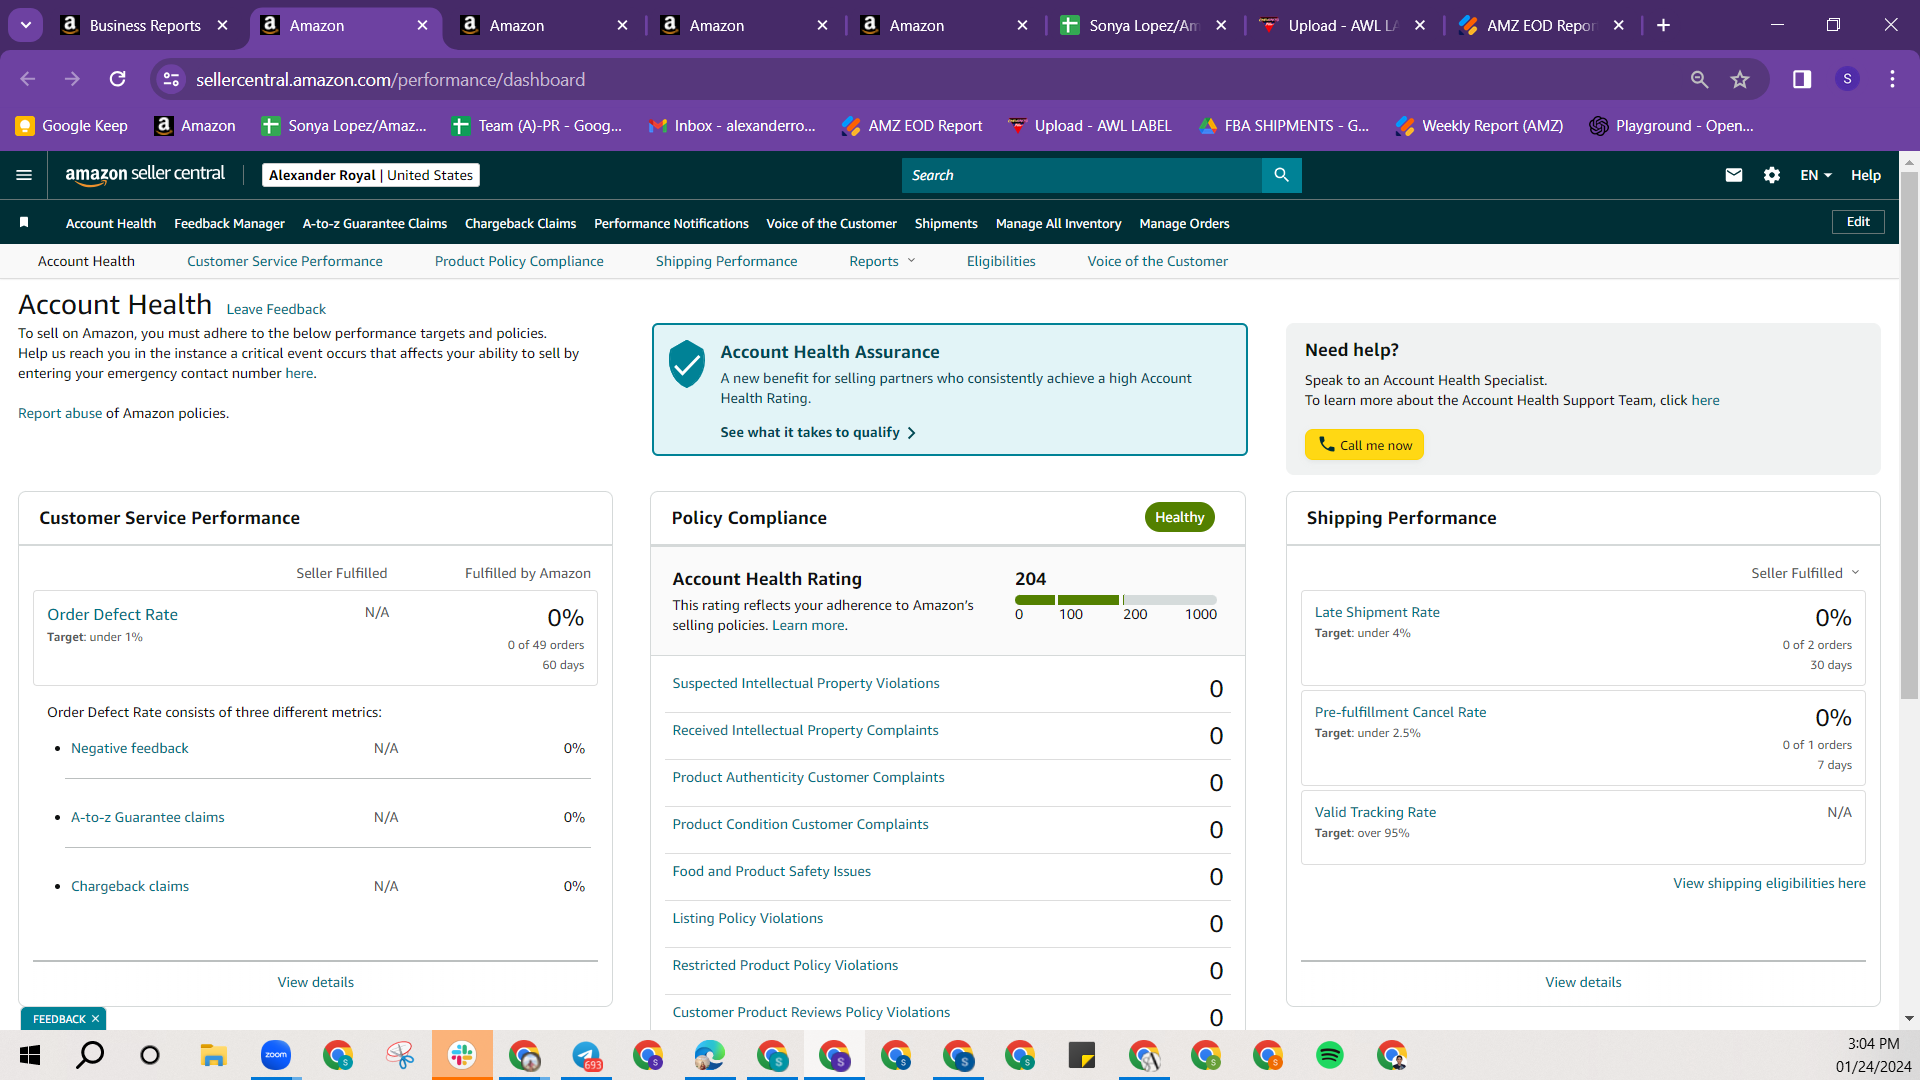Select Feedback Manager in favorites bar

coord(229,223)
